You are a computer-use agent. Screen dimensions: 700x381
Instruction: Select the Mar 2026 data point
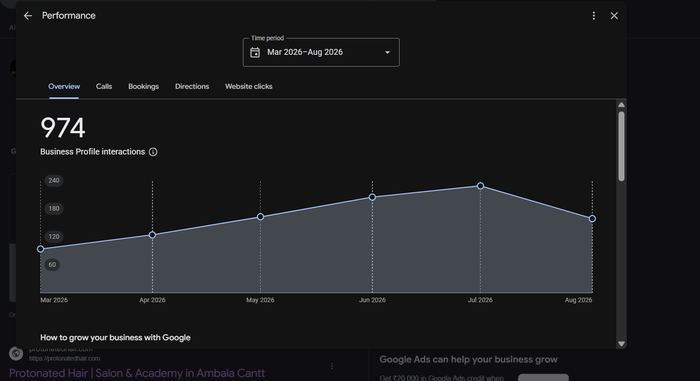[x=41, y=249]
